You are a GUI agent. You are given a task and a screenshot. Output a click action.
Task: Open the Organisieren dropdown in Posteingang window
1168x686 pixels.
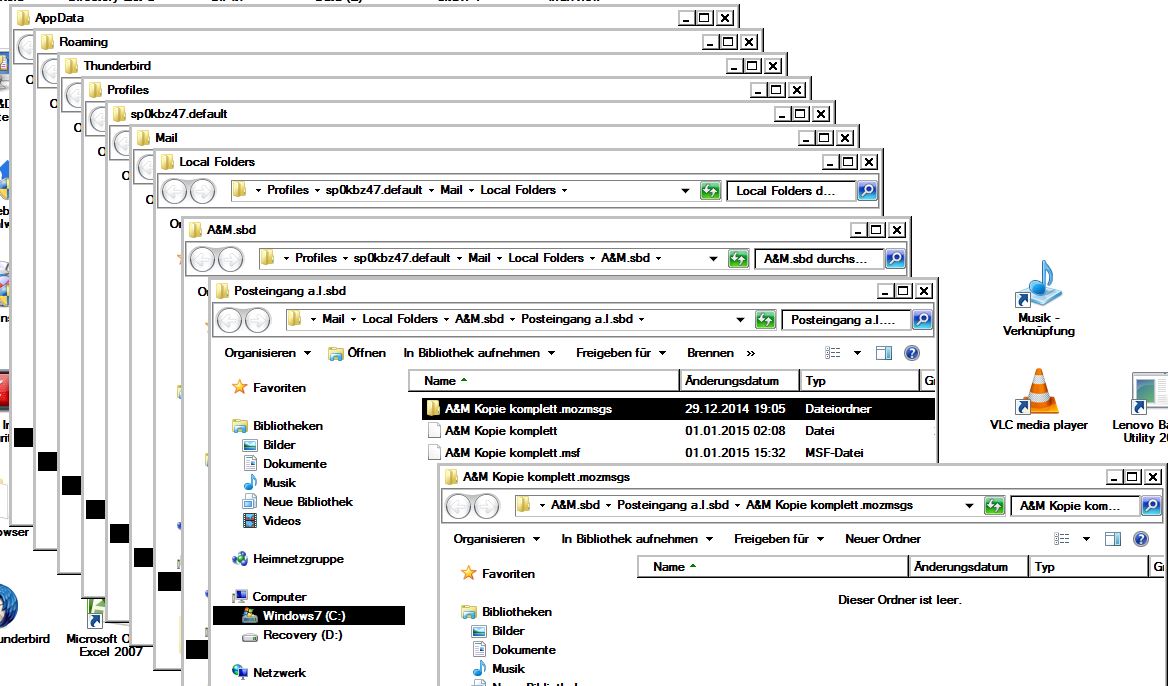pos(267,353)
